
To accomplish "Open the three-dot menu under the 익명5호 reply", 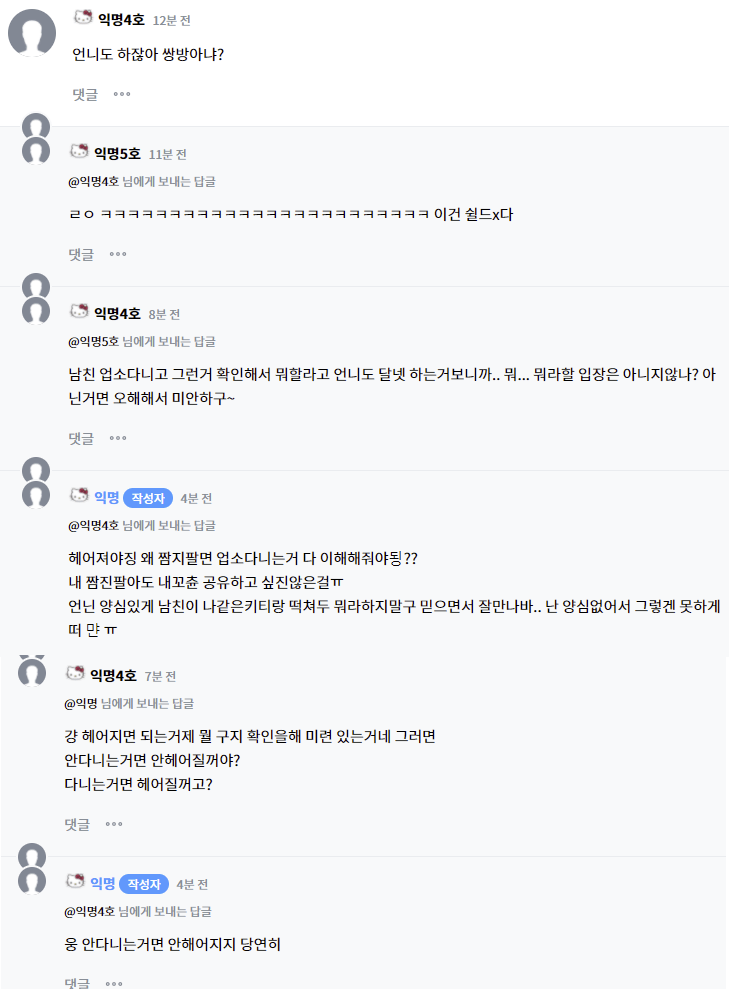I will pos(118,254).
